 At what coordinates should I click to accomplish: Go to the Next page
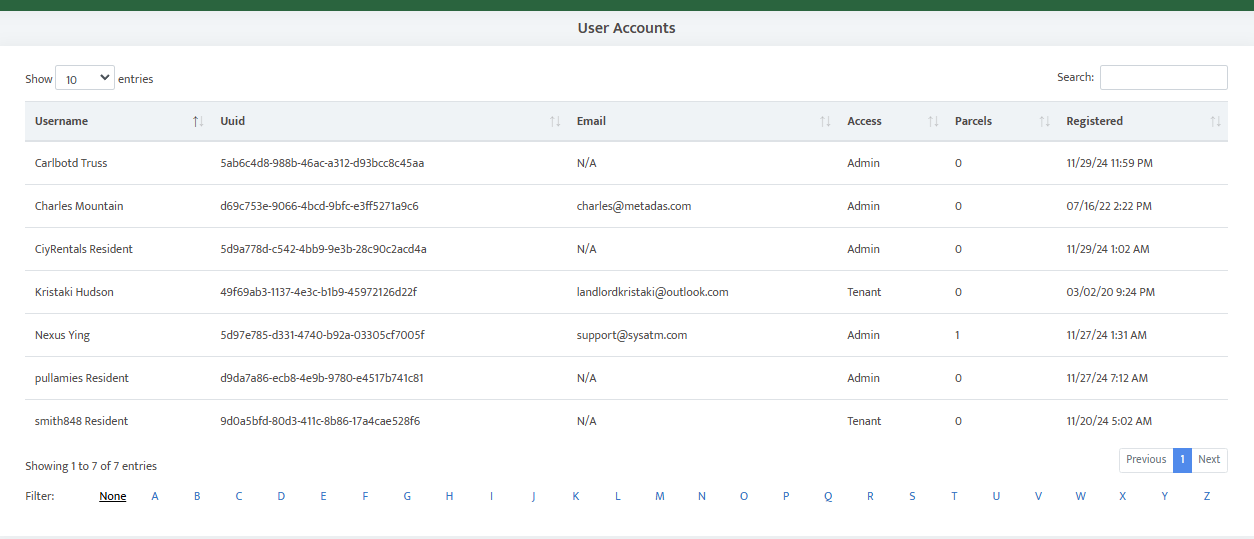click(x=1209, y=459)
